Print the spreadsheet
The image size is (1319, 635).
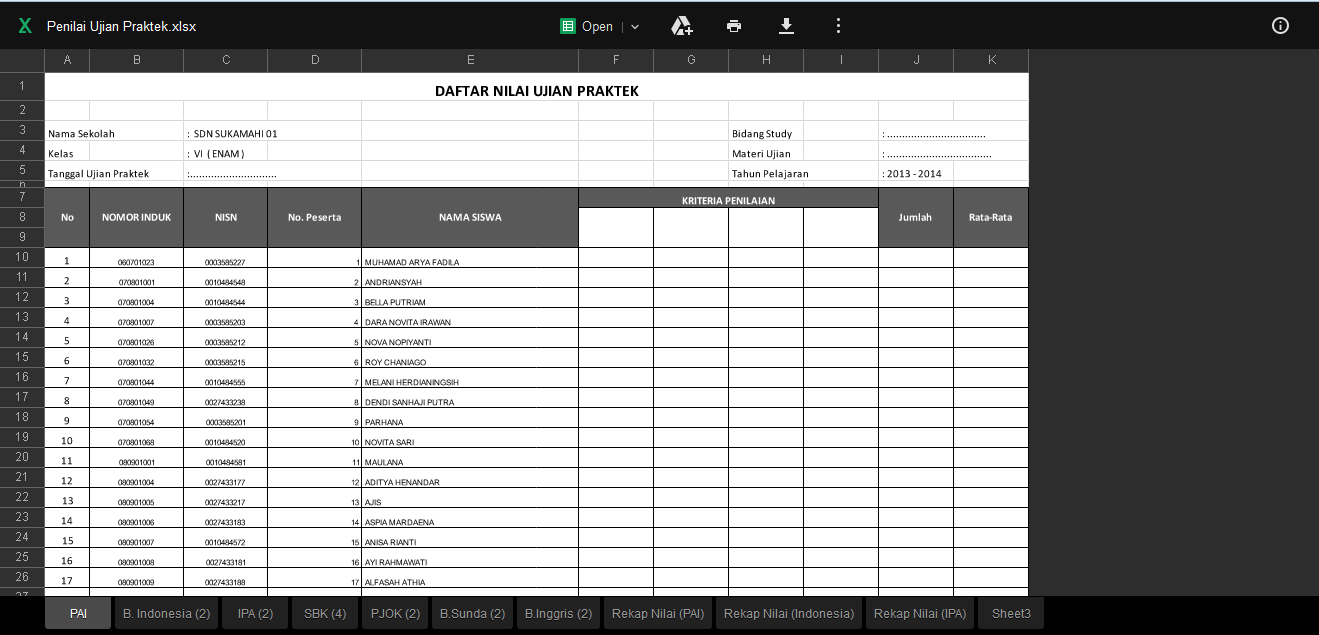[x=734, y=26]
